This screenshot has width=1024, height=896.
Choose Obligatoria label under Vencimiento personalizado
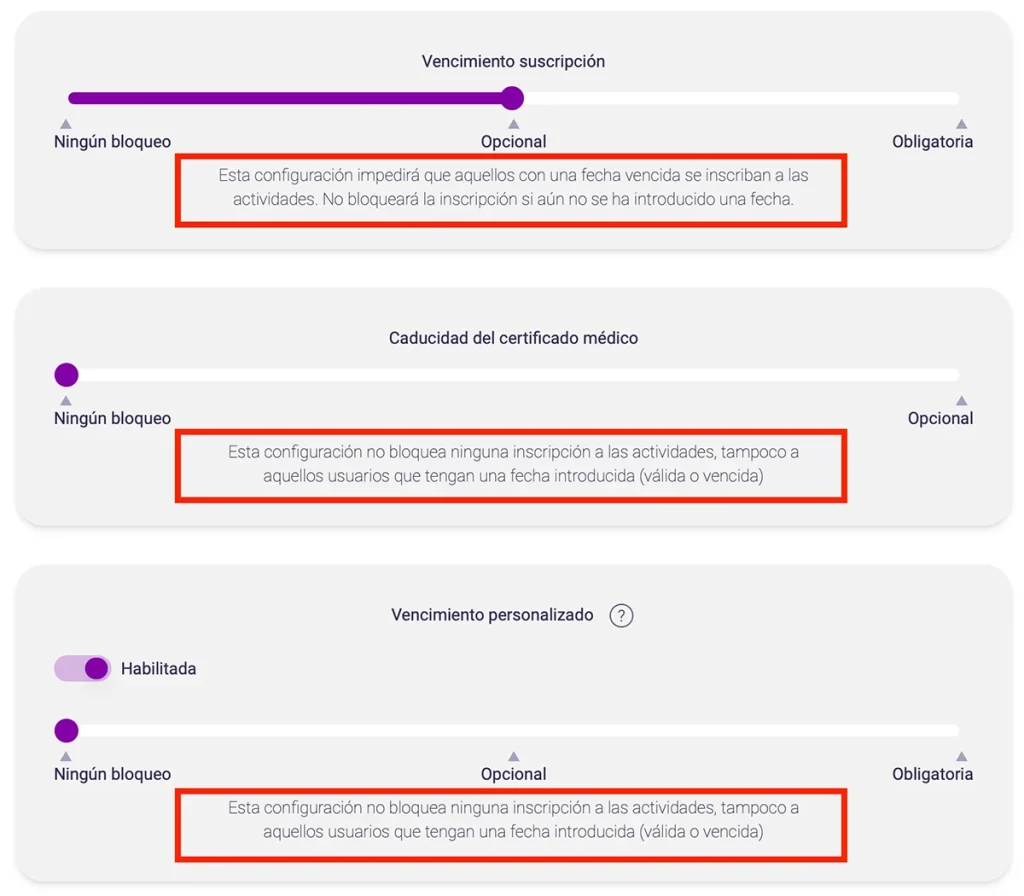coord(932,775)
